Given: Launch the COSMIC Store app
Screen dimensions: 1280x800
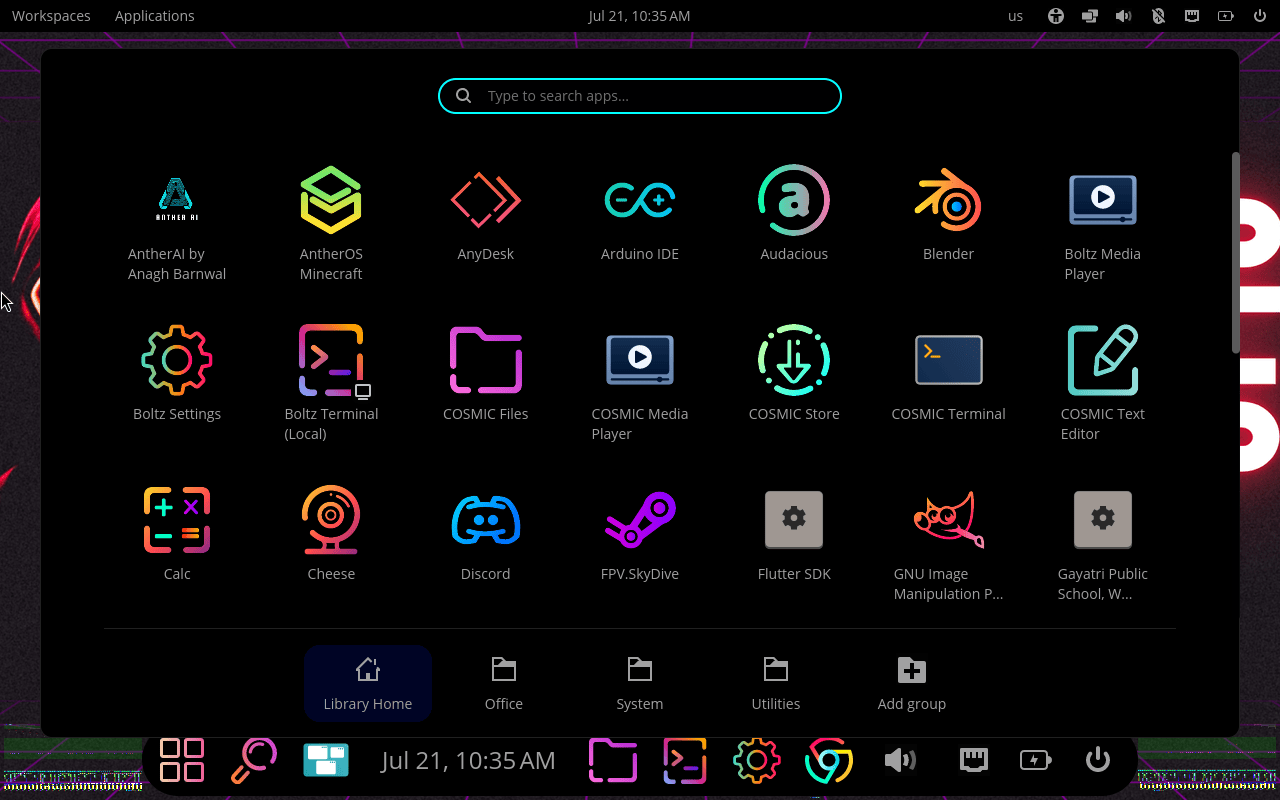Looking at the screenshot, I should [794, 360].
